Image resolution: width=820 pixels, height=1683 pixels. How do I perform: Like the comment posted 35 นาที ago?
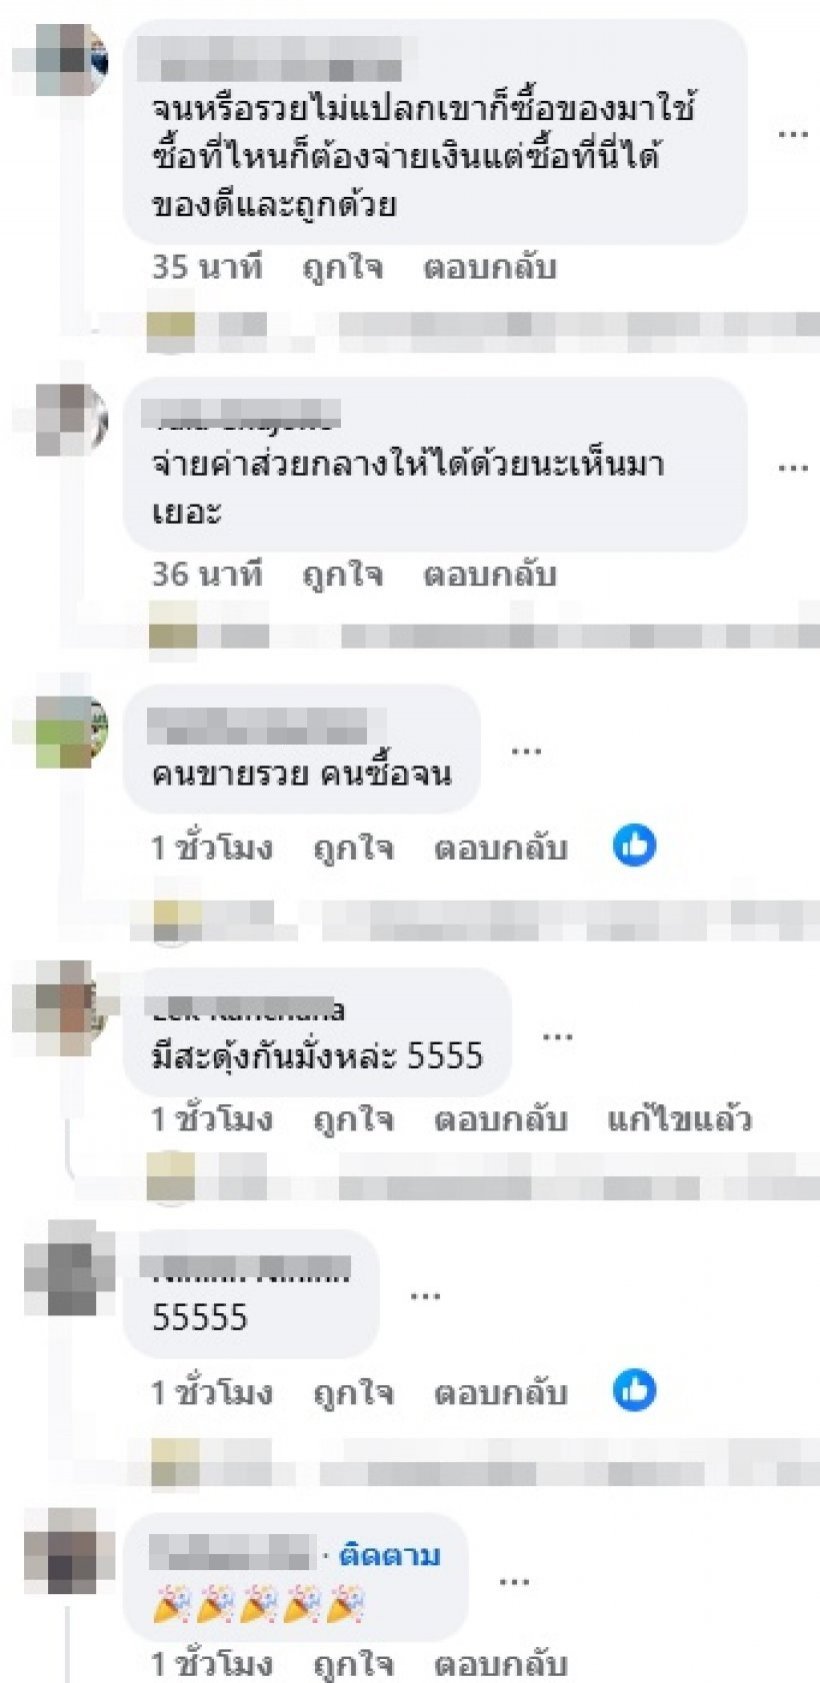(x=343, y=268)
